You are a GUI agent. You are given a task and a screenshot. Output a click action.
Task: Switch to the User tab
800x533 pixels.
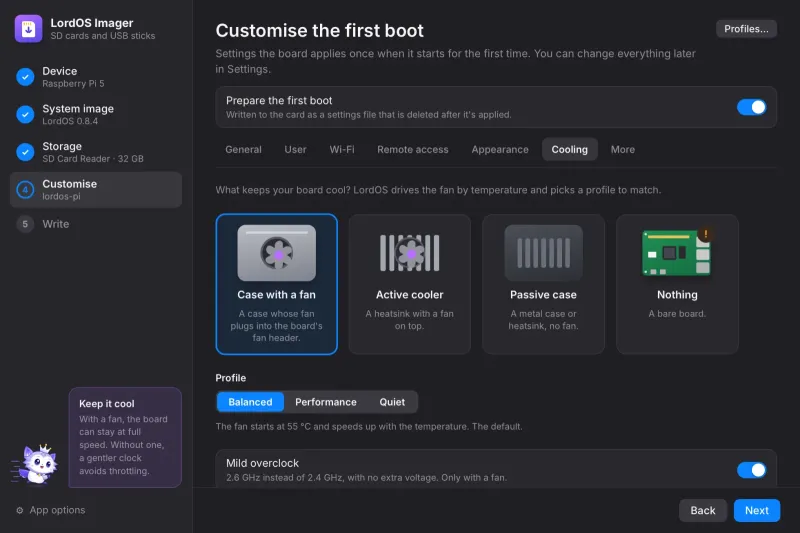coord(295,149)
